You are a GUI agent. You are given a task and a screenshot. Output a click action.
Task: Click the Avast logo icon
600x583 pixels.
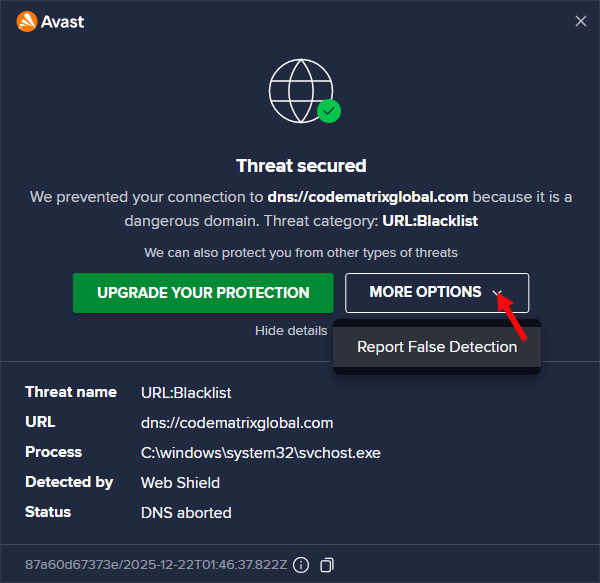tap(27, 20)
